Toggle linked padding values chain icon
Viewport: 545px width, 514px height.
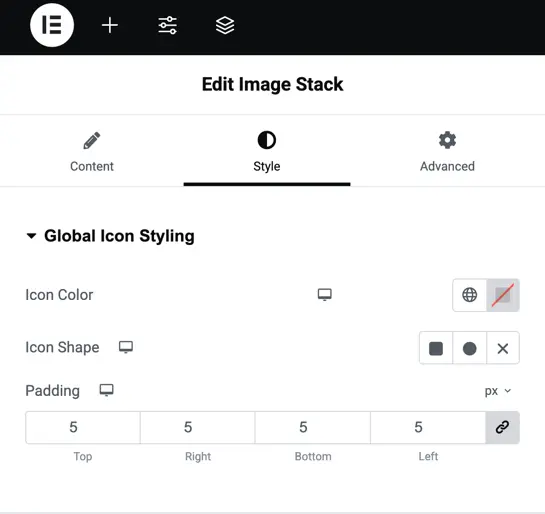[x=503, y=427]
